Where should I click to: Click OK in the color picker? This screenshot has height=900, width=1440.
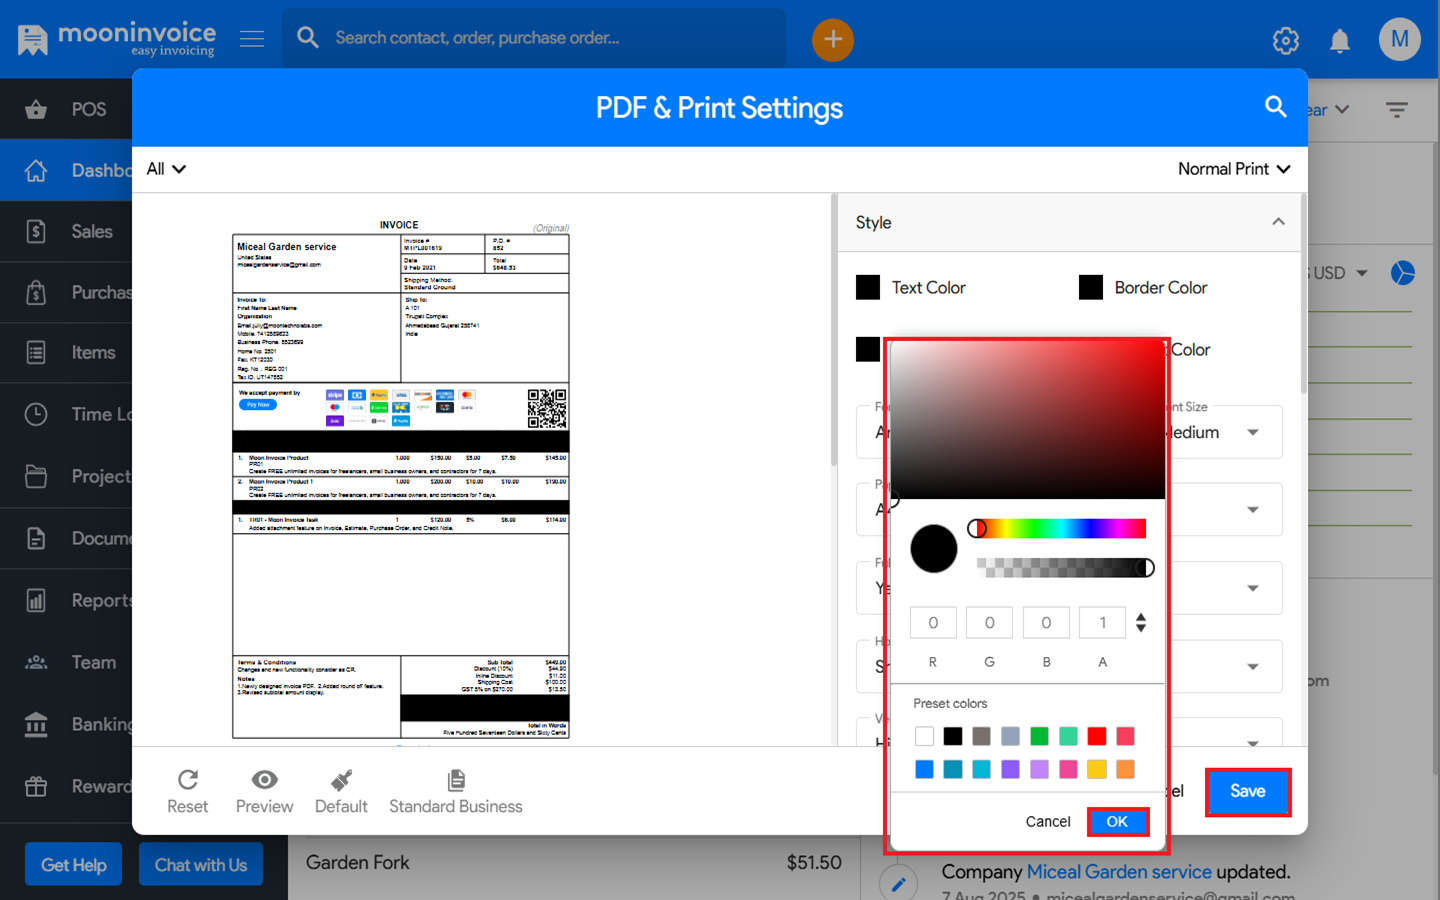click(1117, 821)
